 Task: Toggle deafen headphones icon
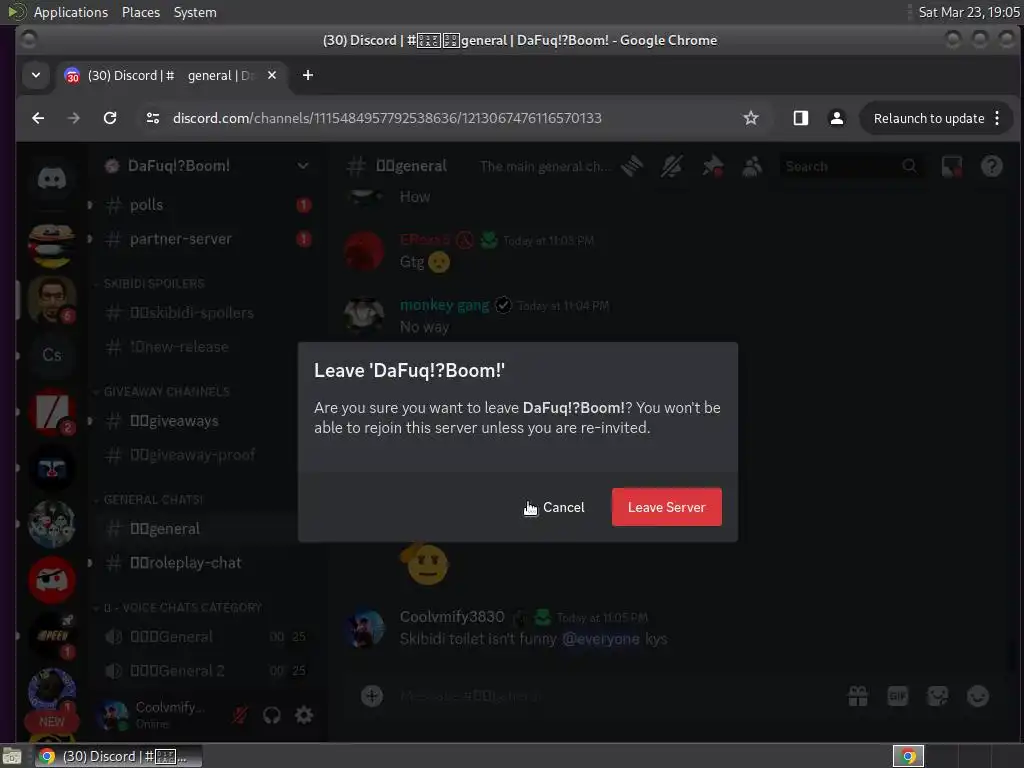(272, 715)
